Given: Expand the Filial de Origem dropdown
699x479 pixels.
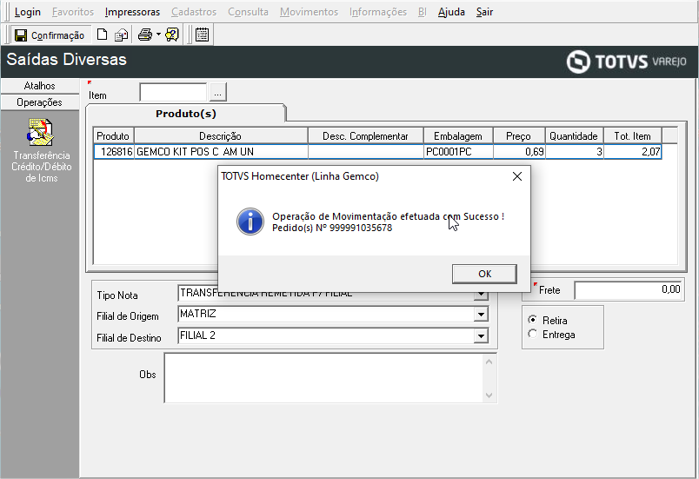Looking at the screenshot, I should [x=481, y=314].
